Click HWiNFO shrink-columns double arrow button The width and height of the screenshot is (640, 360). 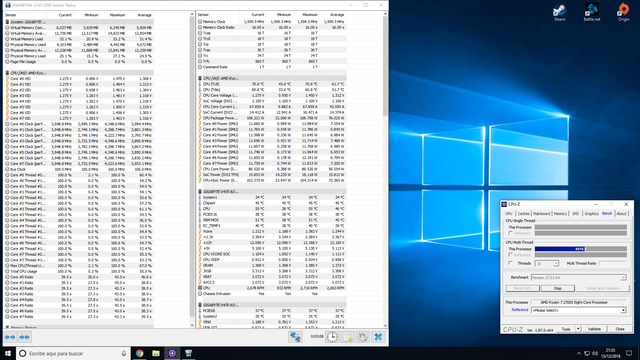coord(24,337)
